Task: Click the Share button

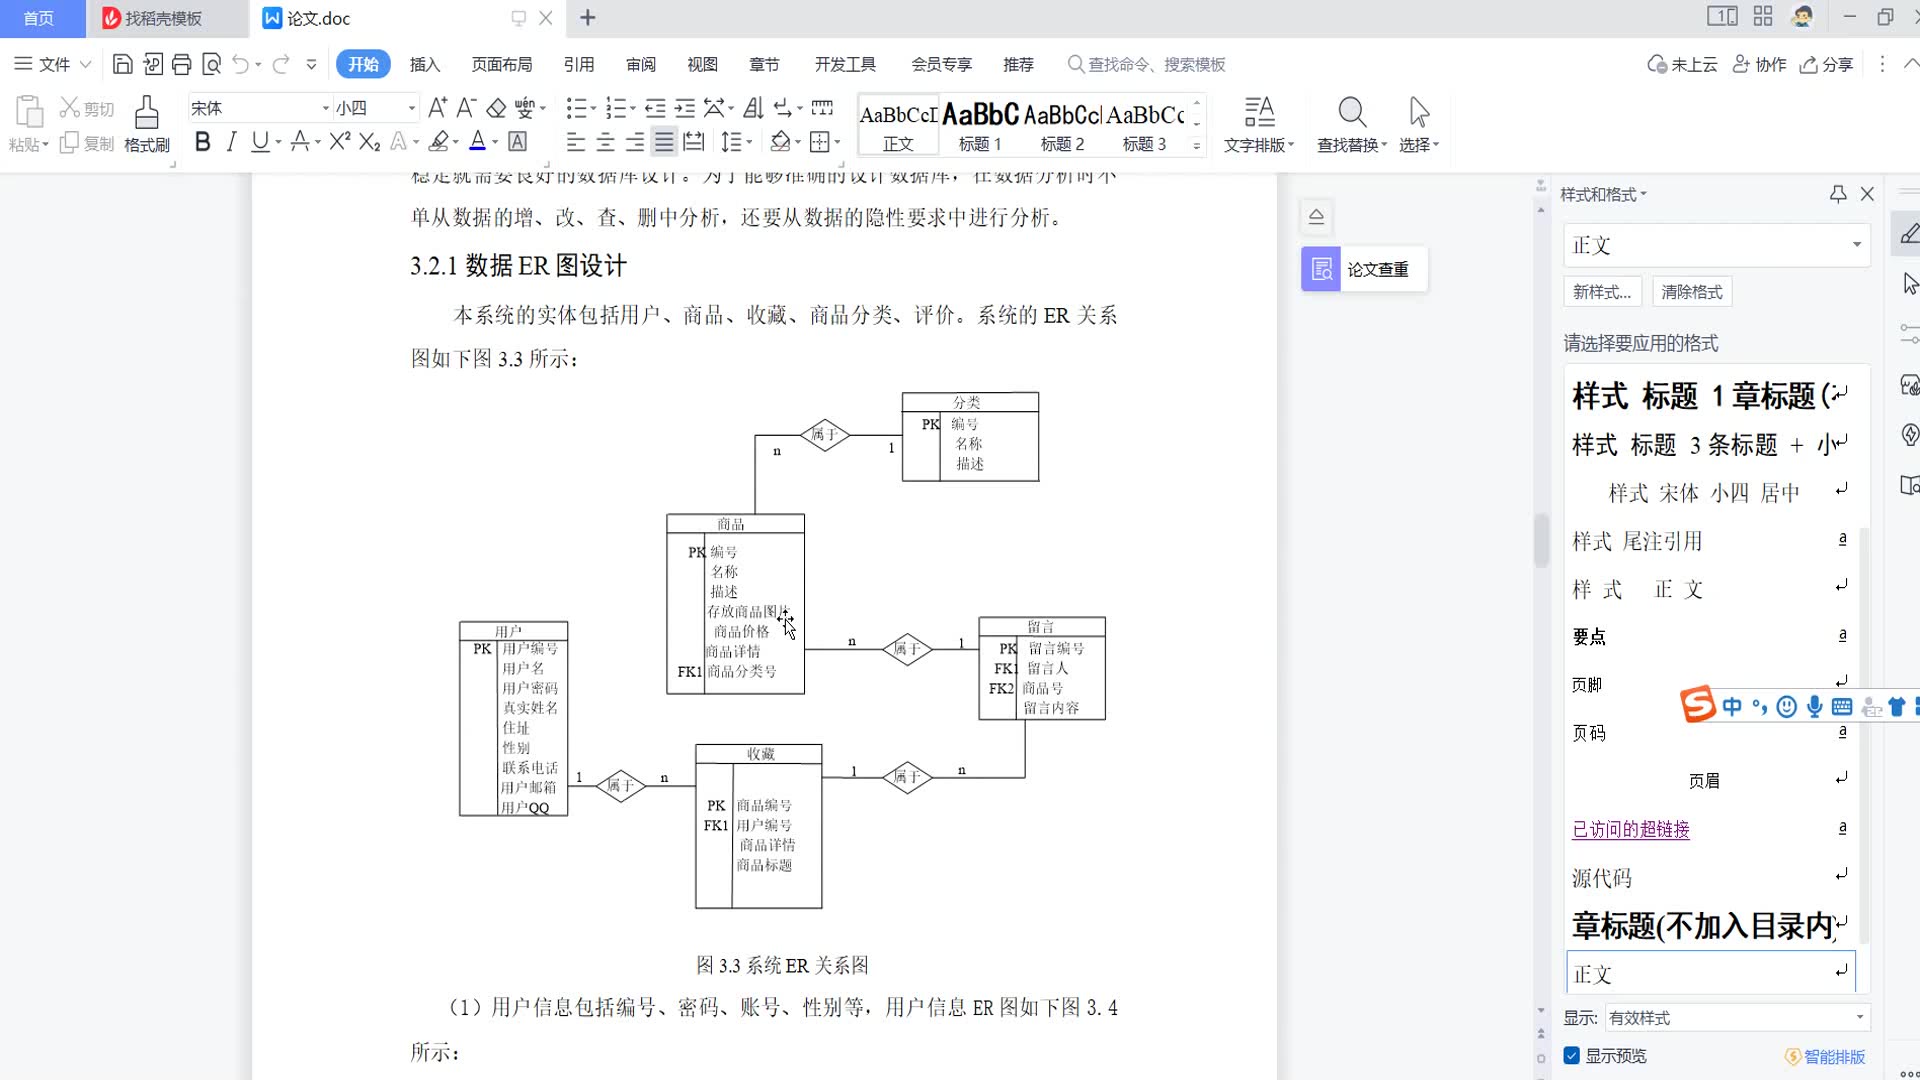Action: 1826,65
